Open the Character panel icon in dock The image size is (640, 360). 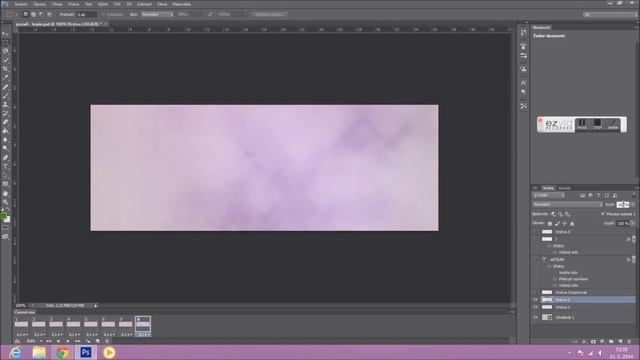[x=523, y=82]
